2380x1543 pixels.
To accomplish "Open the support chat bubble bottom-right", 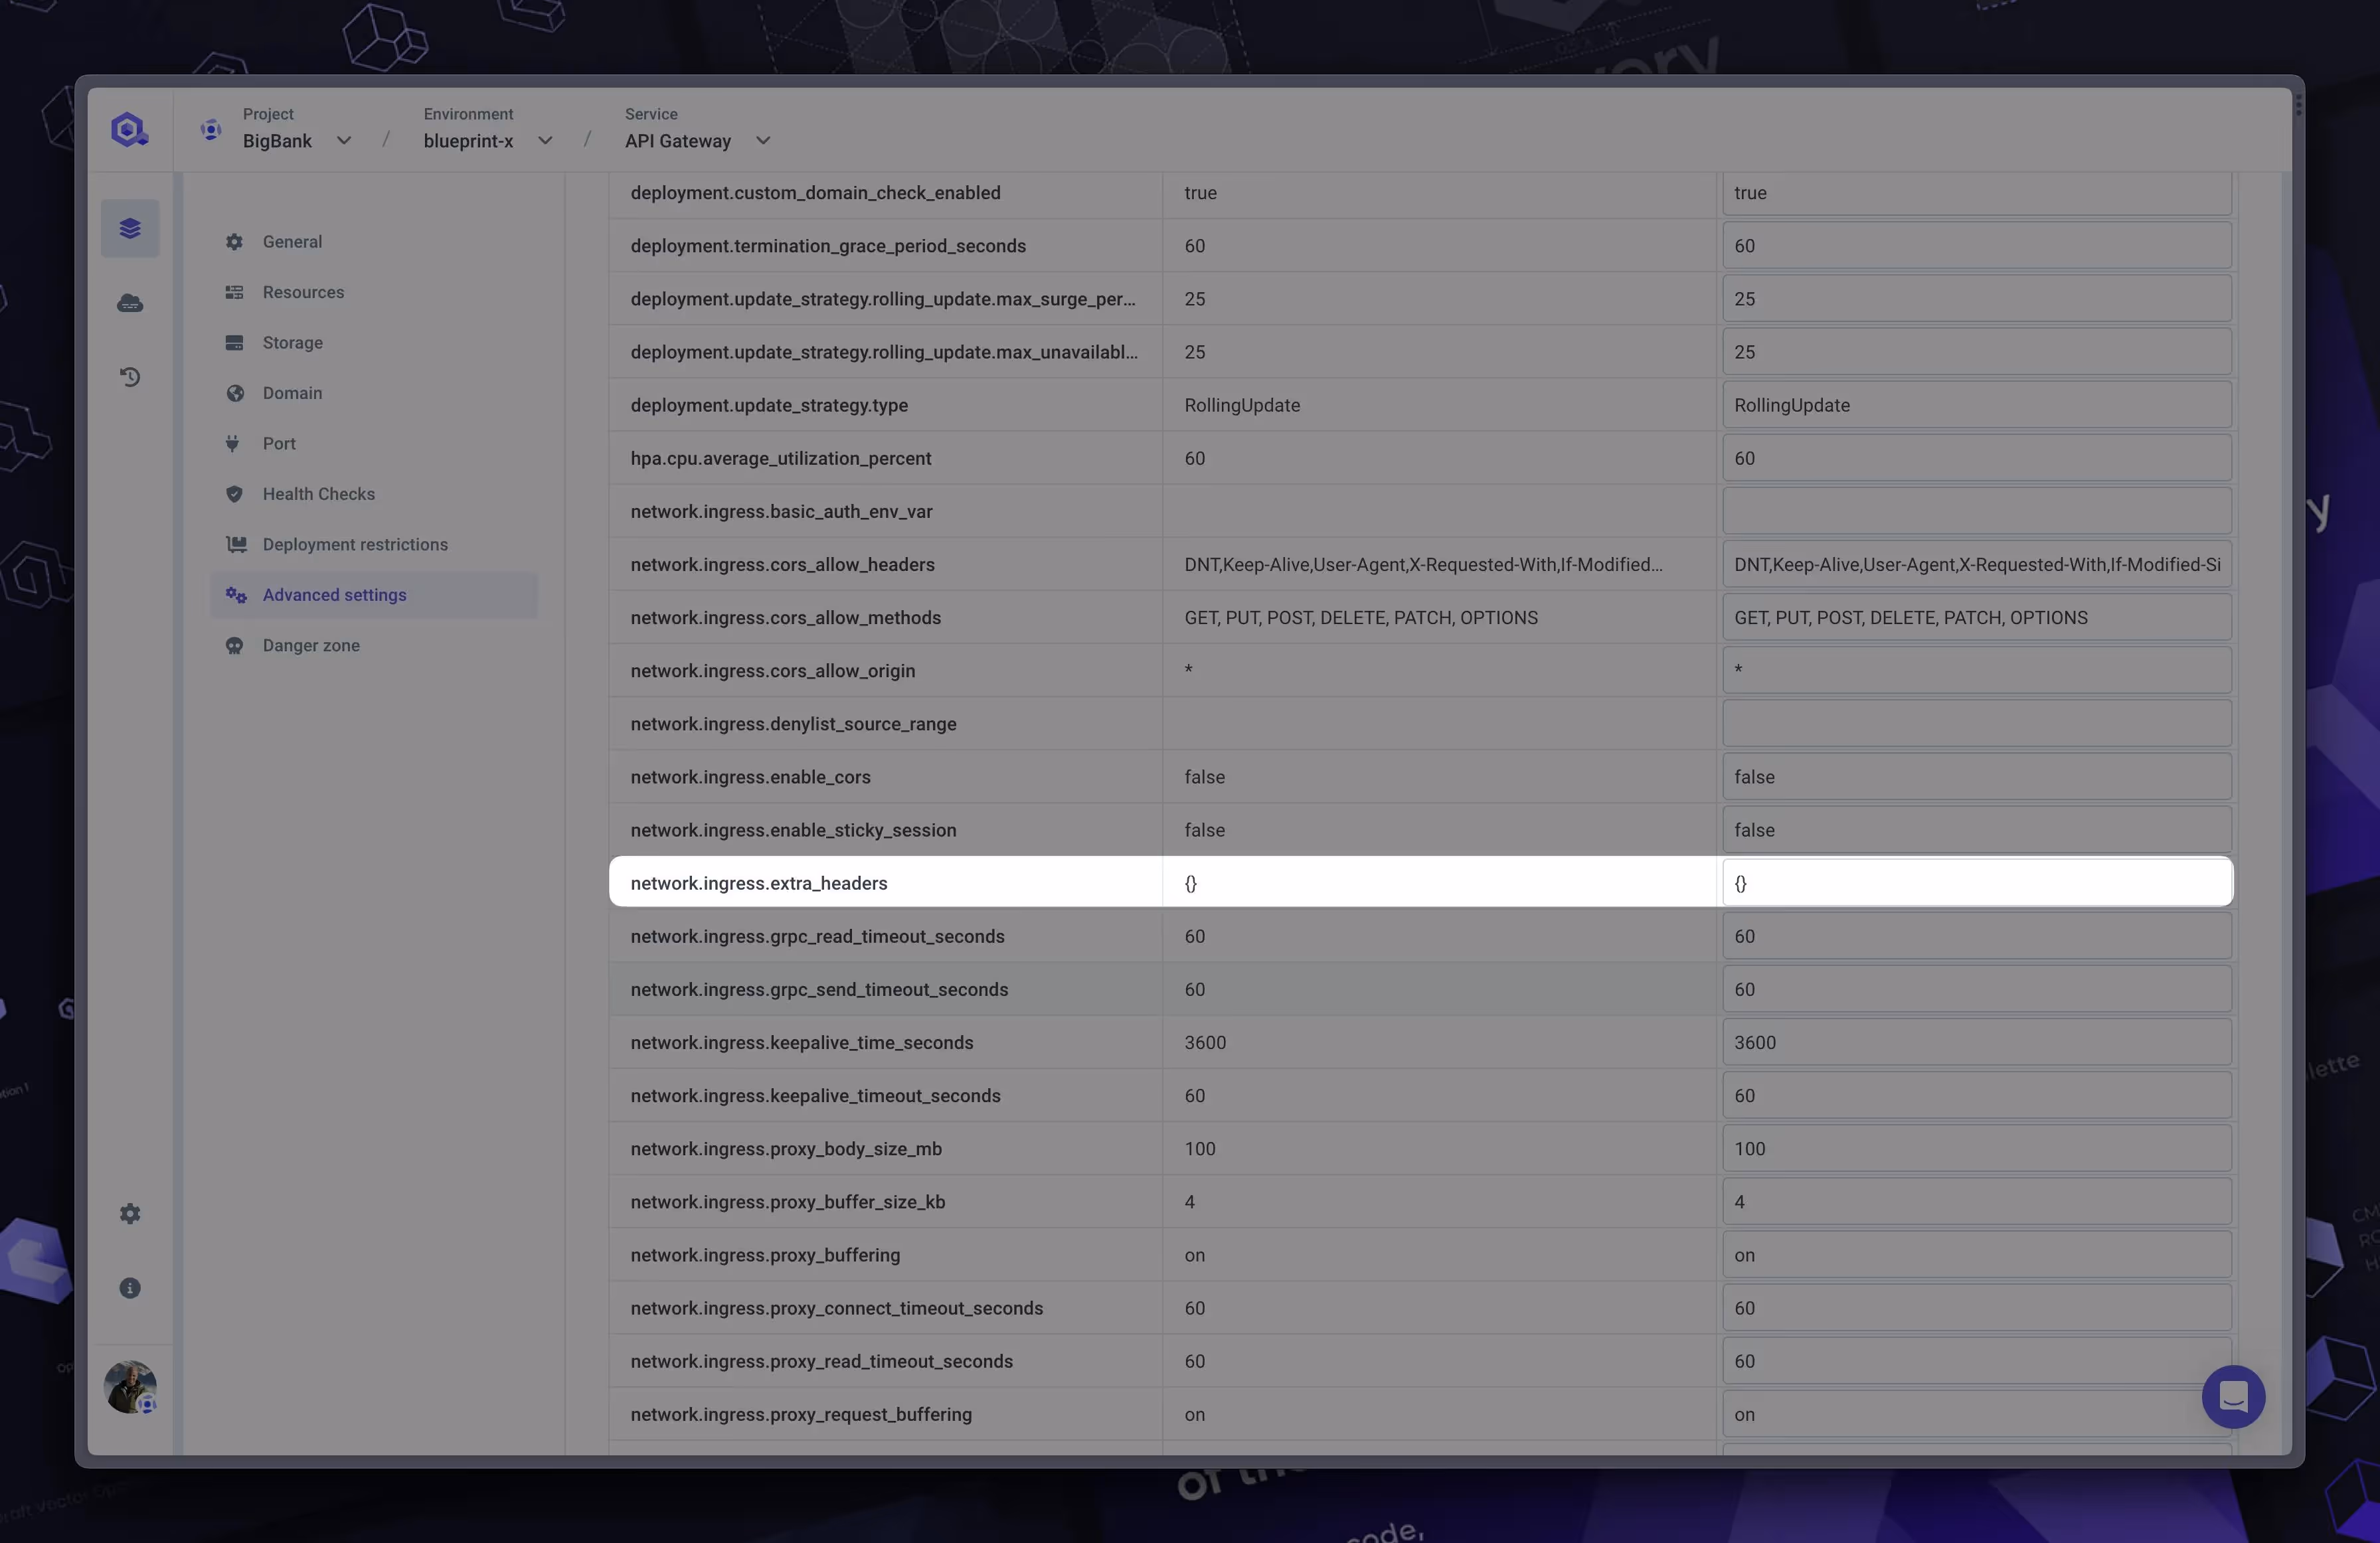I will tap(2234, 1397).
